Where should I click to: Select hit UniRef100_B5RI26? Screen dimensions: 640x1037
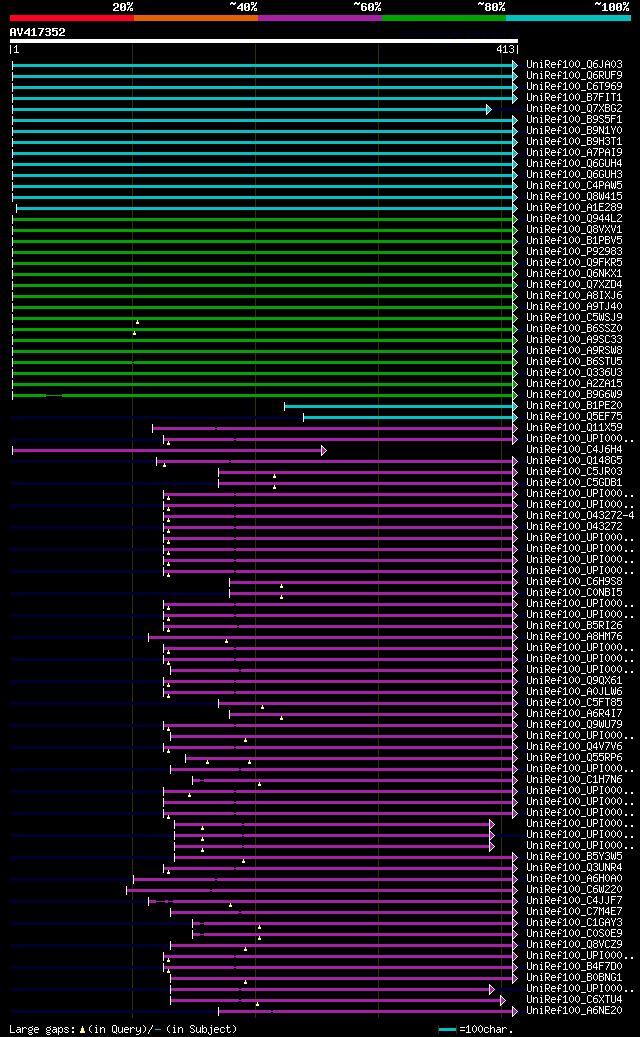click(x=574, y=626)
